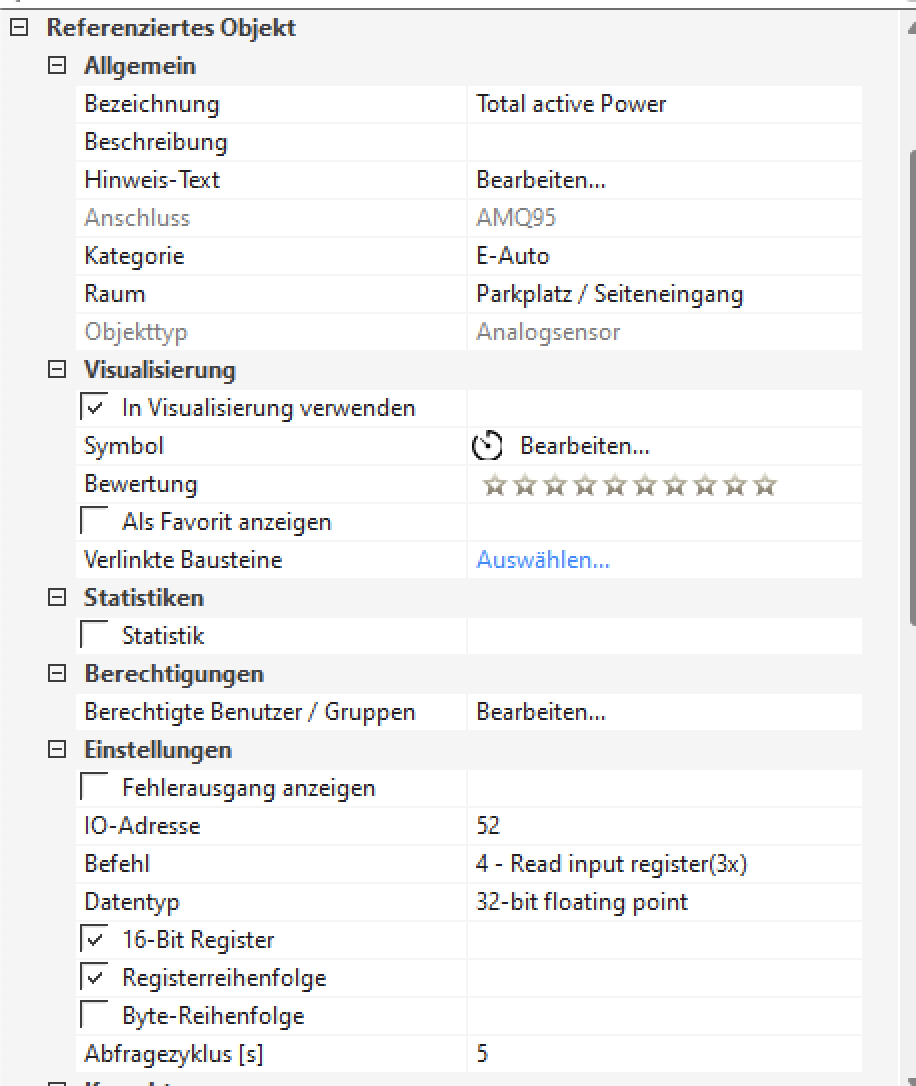This screenshot has height=1086, width=916.
Task: Set Bewertung to the fifth star
Action: point(614,486)
